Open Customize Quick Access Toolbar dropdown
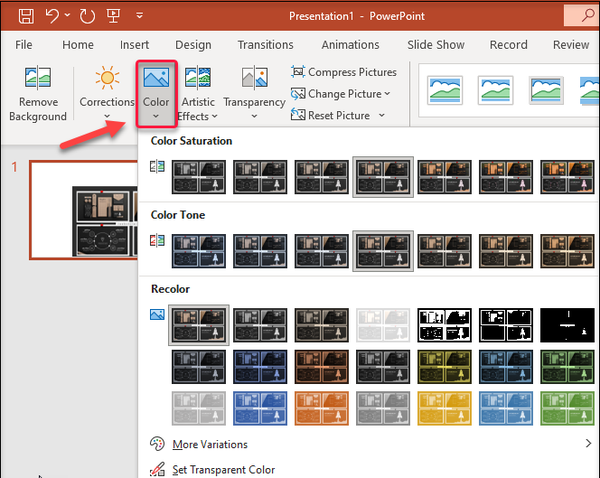600x478 pixels. point(140,16)
